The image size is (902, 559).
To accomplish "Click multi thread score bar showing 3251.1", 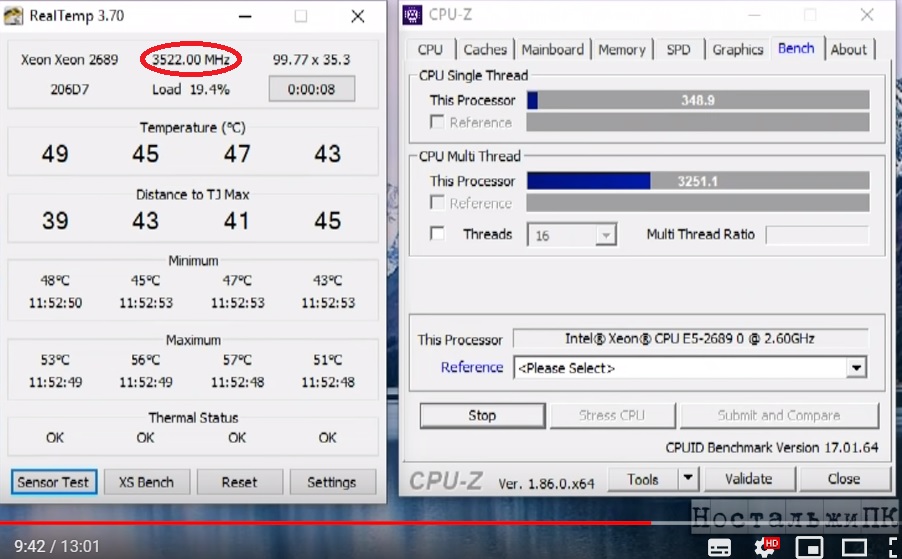I will [x=698, y=181].
